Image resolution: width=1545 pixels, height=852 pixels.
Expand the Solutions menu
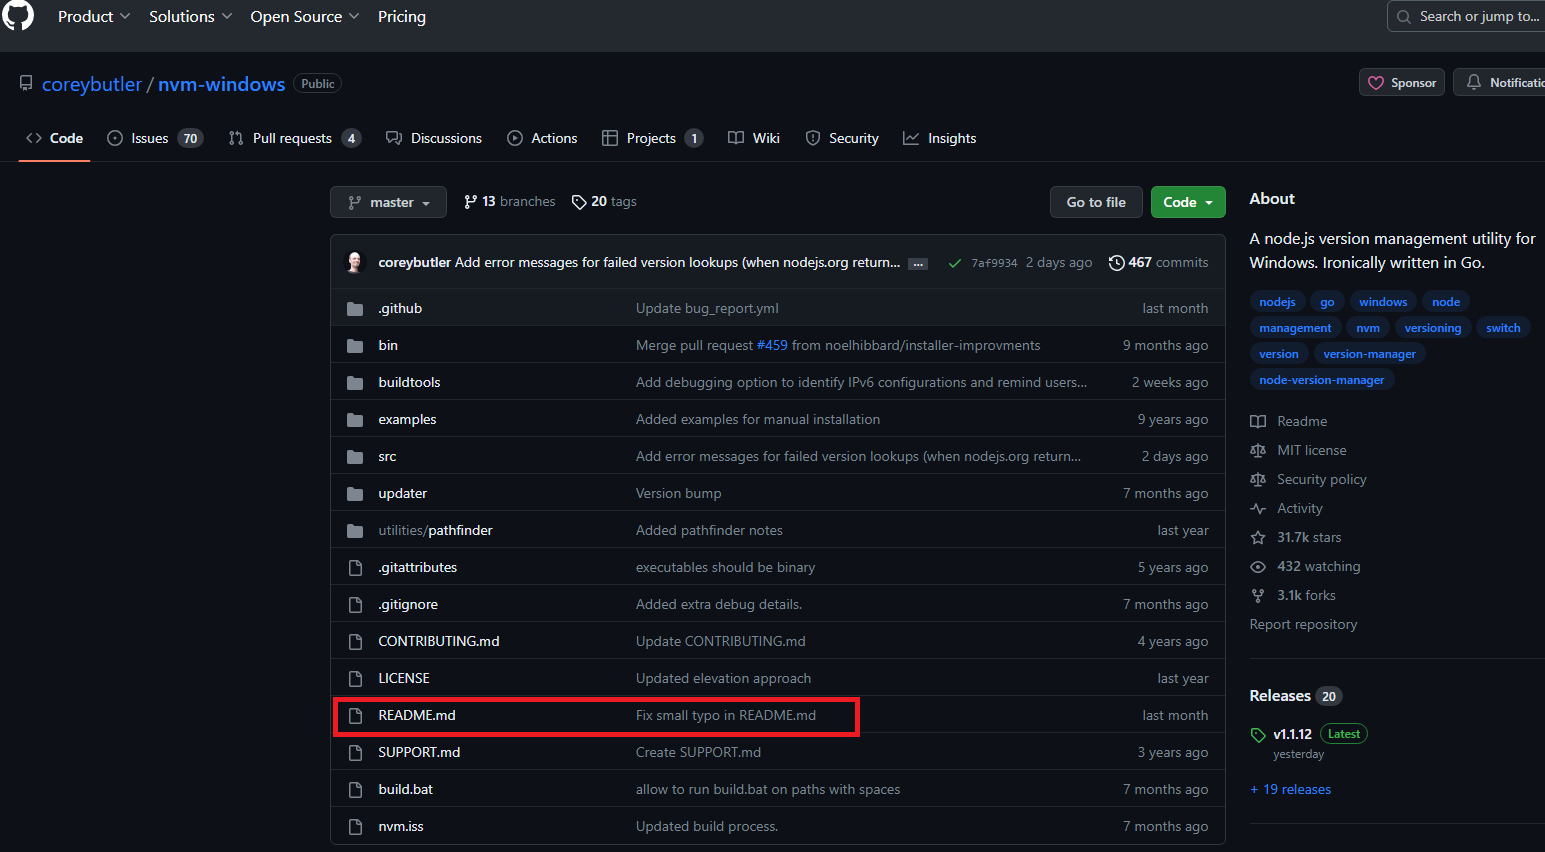coord(190,17)
